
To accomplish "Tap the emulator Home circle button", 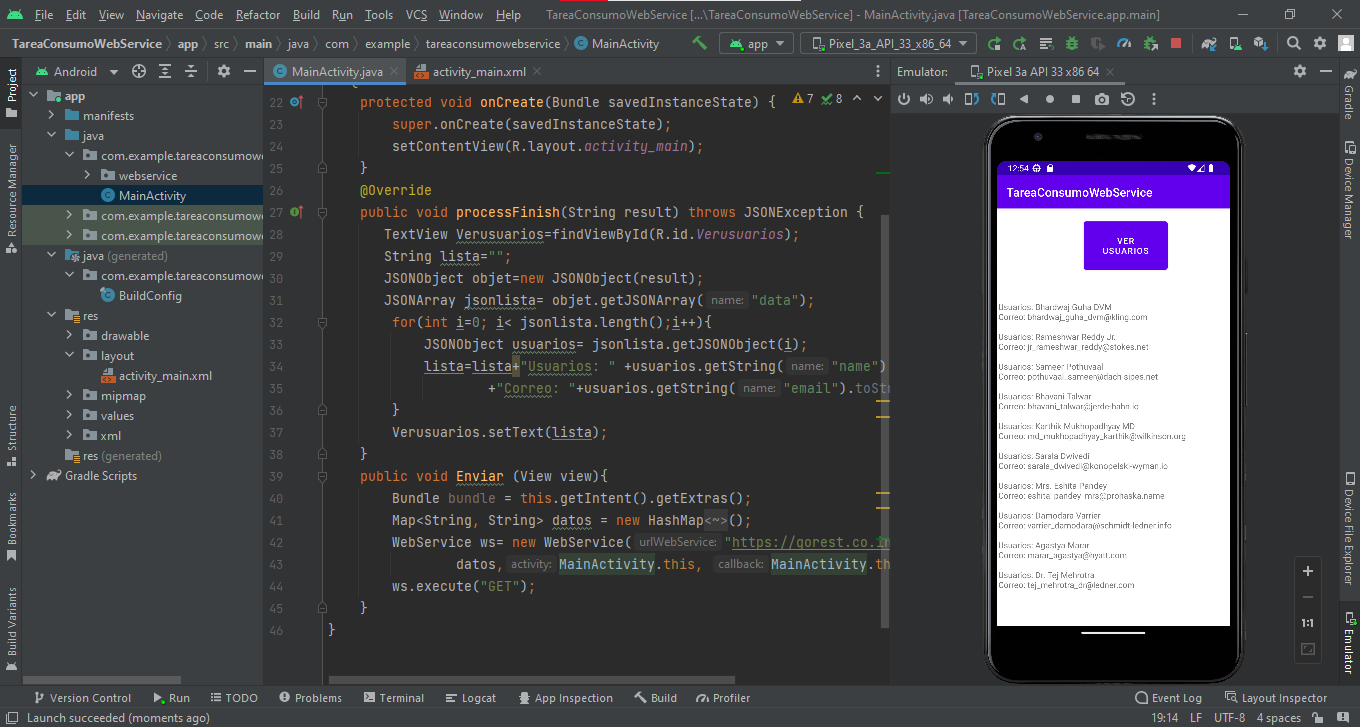I will (1050, 99).
